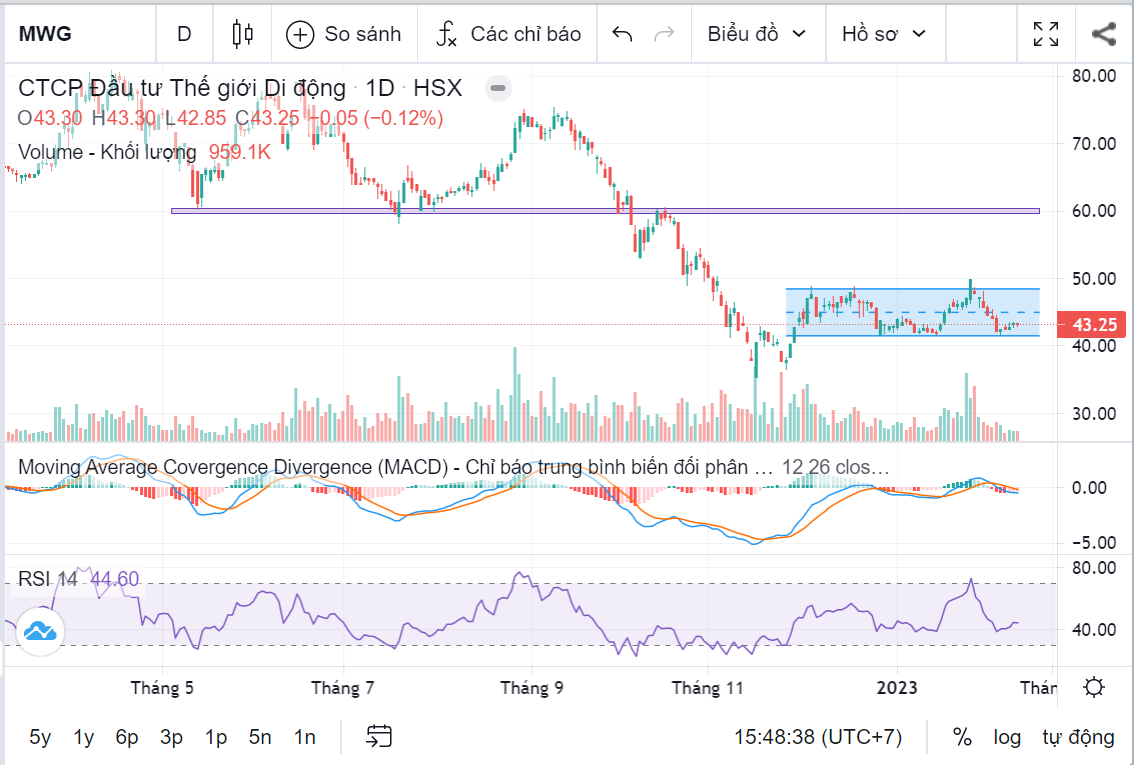Toggle tự động auto scale

1078,737
